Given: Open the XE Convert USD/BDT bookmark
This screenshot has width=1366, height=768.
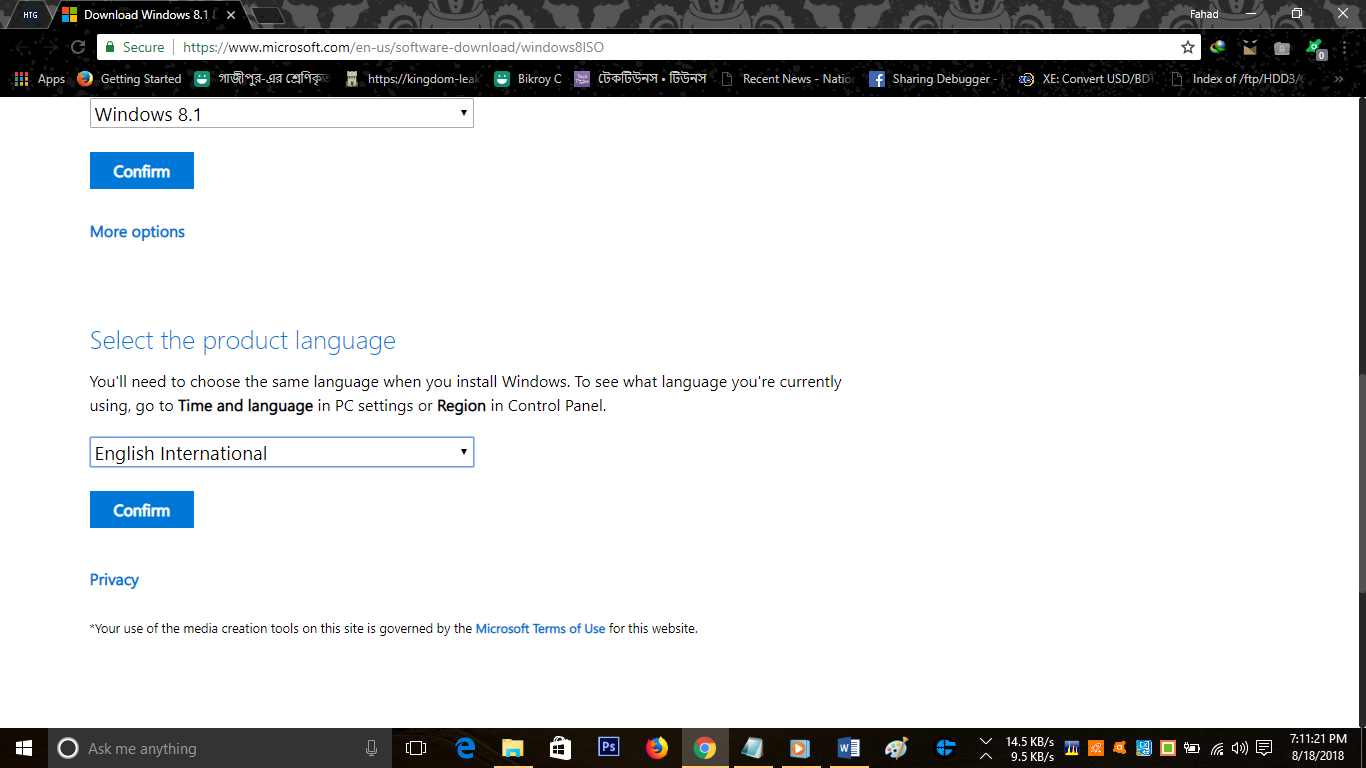Looking at the screenshot, I should 1086,79.
